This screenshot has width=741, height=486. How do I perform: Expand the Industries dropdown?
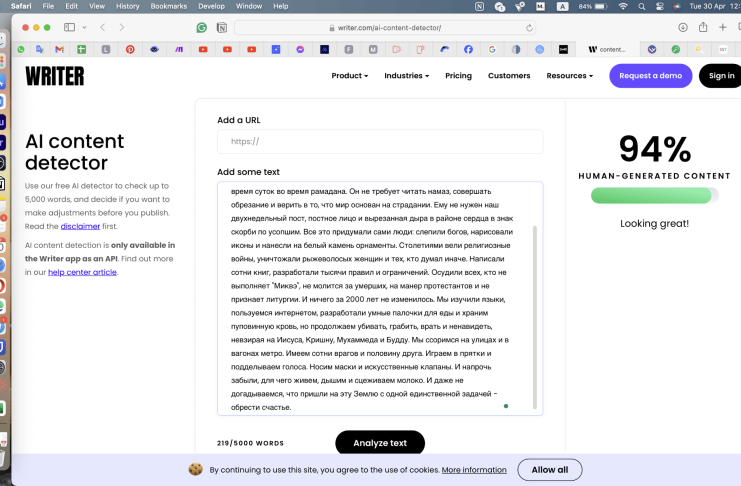point(406,76)
